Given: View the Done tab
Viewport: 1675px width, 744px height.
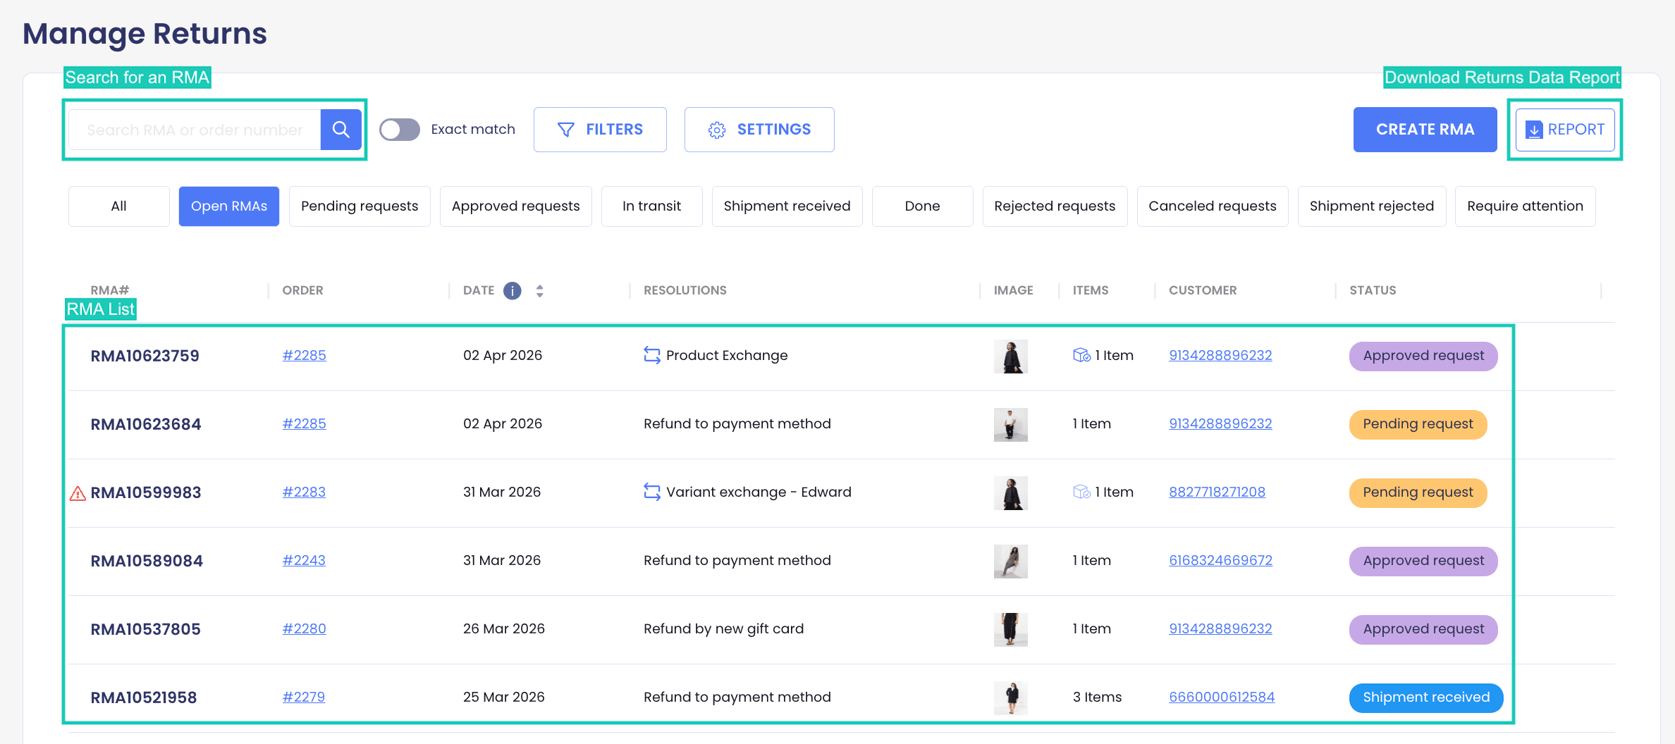Looking at the screenshot, I should point(922,206).
